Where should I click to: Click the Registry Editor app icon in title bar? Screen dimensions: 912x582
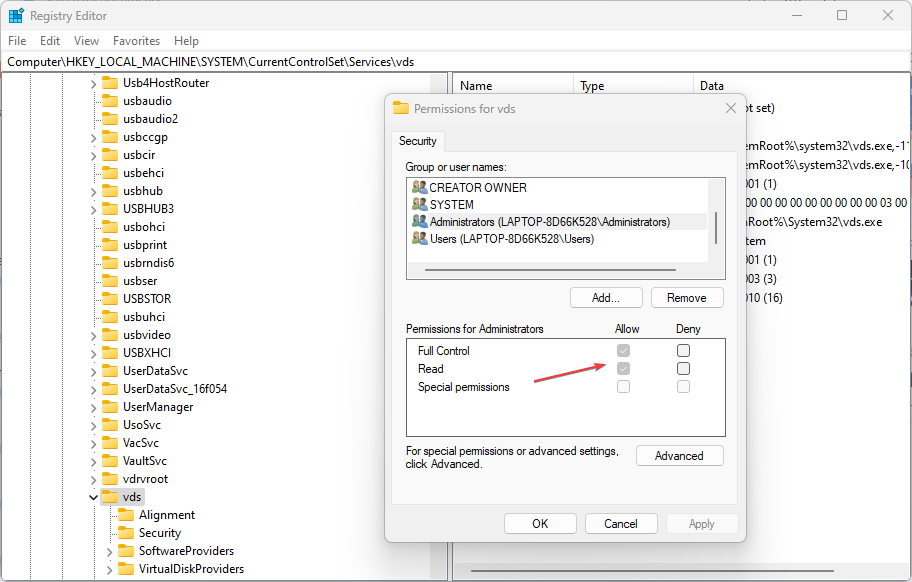16,16
